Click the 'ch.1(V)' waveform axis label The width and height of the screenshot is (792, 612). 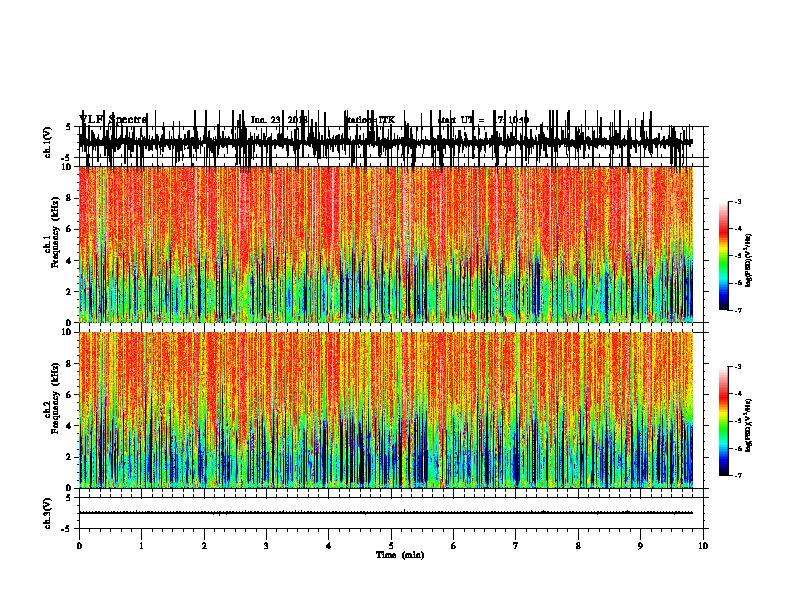click(x=48, y=142)
